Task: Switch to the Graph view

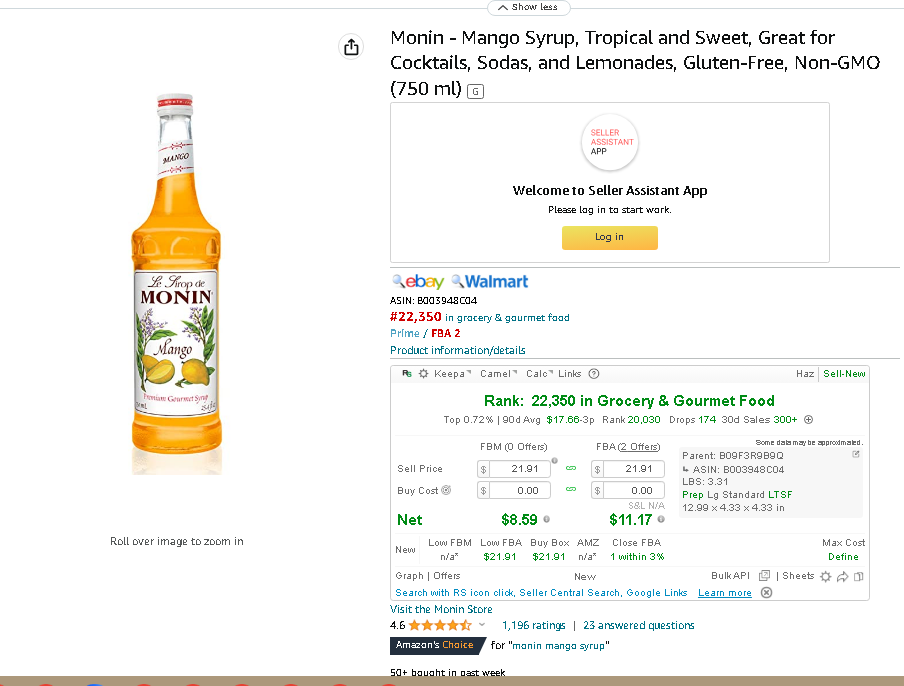Action: pos(409,575)
